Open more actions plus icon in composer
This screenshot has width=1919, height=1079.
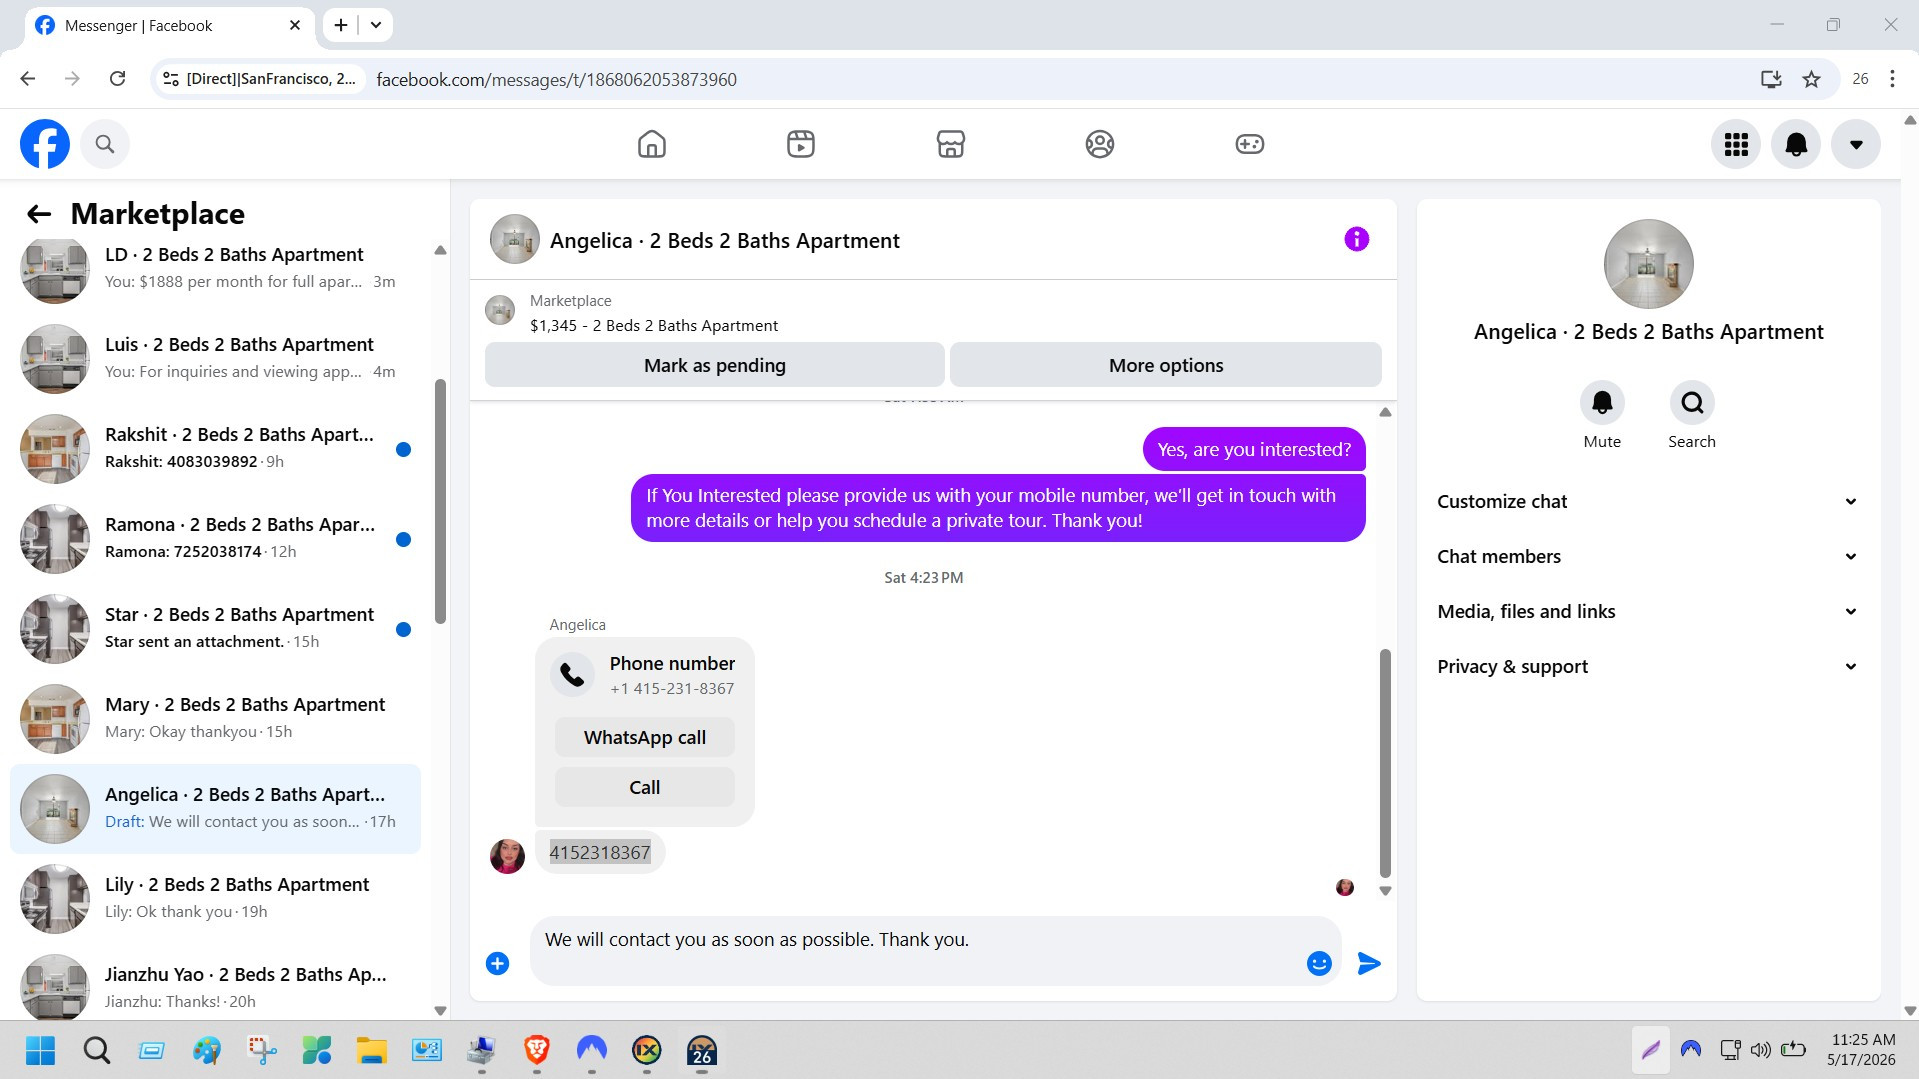point(497,963)
